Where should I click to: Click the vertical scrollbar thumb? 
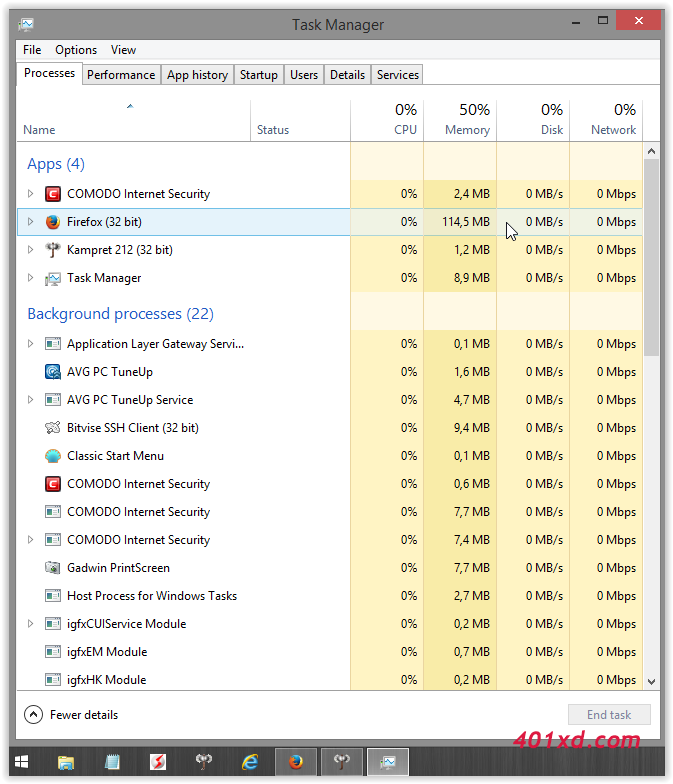[651, 258]
